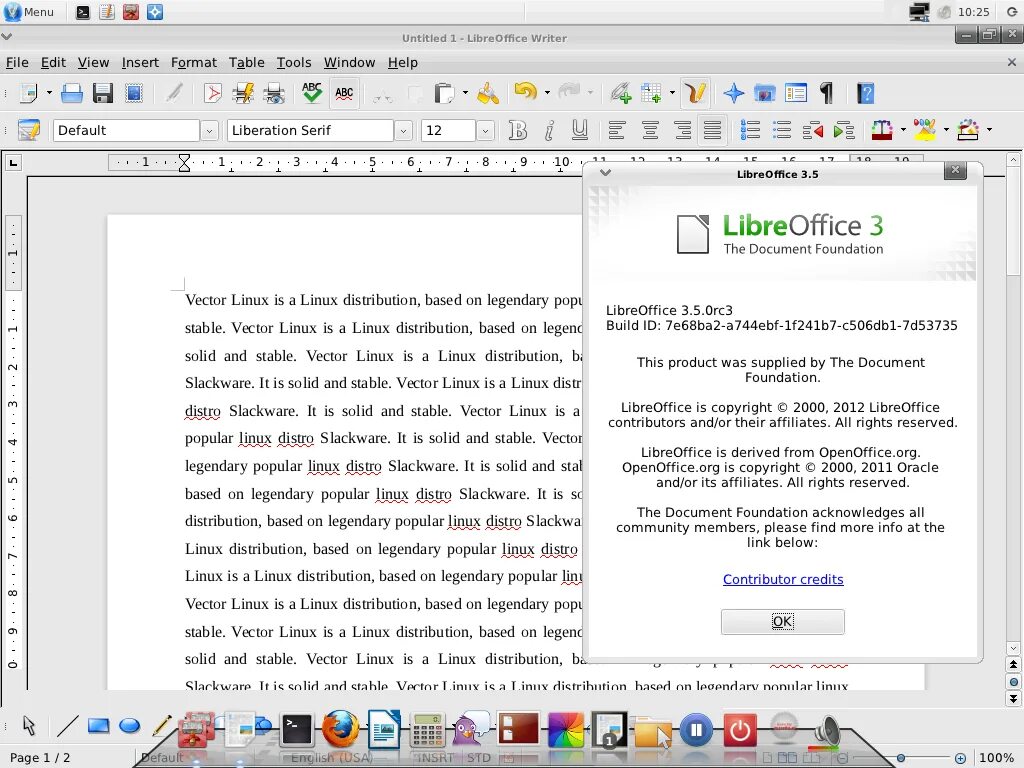Apply Highlighting color swatch
This screenshot has height=768, width=1024.
point(925,130)
